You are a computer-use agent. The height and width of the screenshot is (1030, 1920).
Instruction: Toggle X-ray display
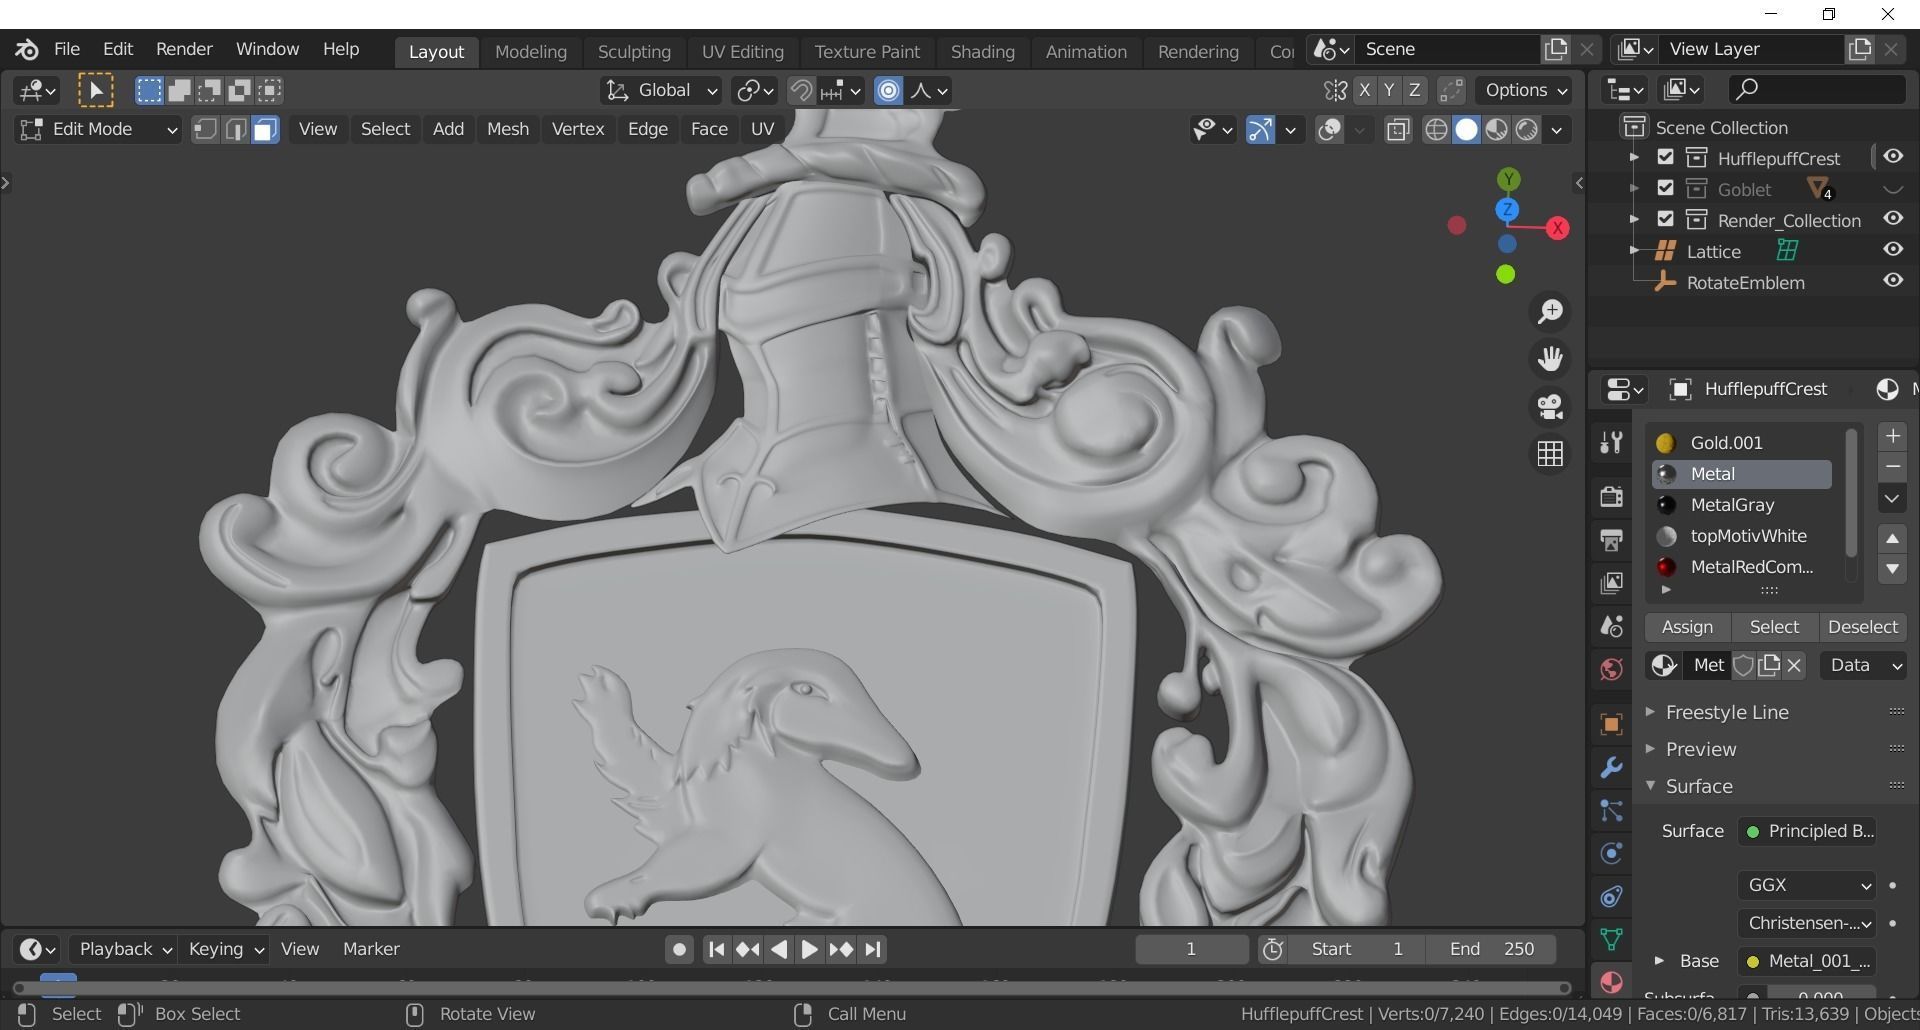click(1398, 130)
